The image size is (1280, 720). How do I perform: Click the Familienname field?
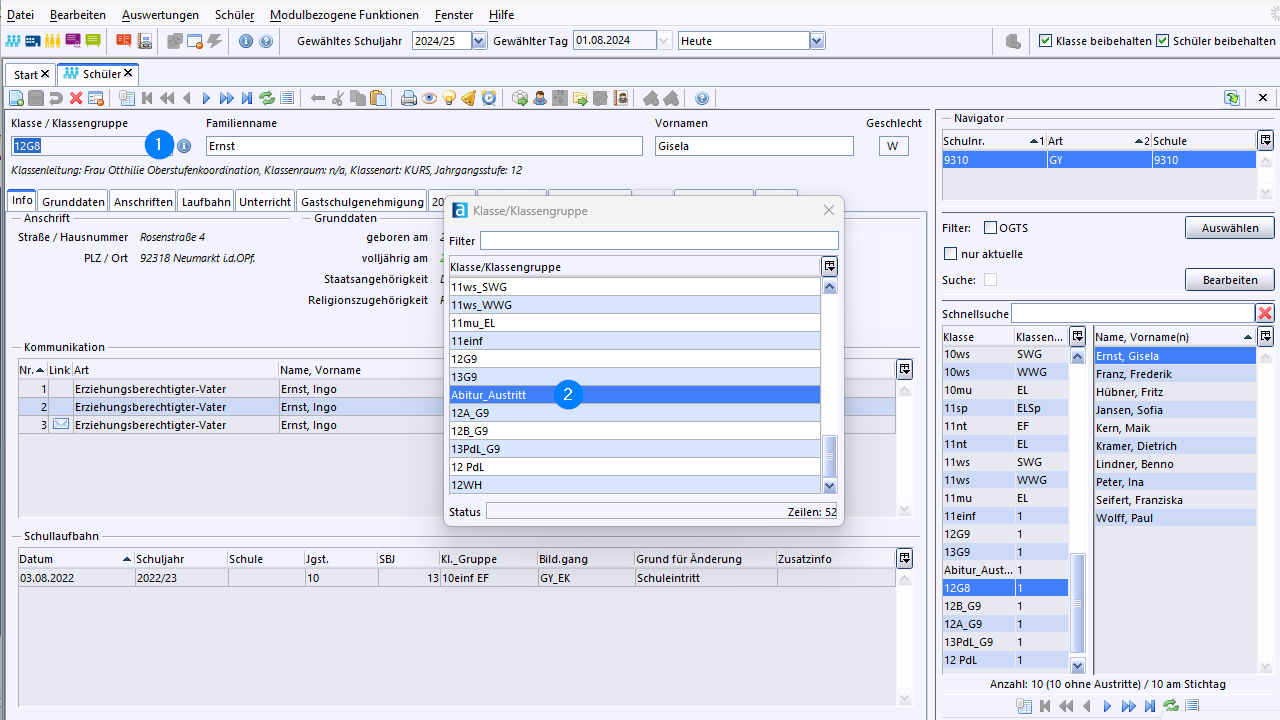(424, 146)
